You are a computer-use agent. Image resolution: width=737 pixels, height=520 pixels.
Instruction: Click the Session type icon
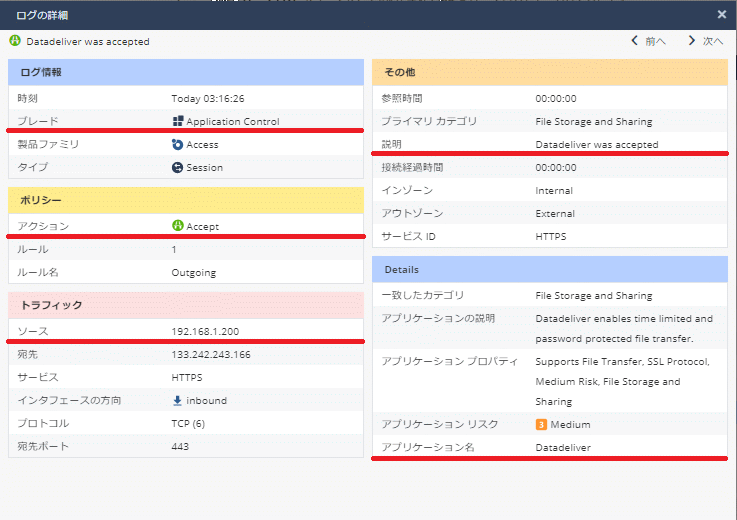click(x=178, y=168)
